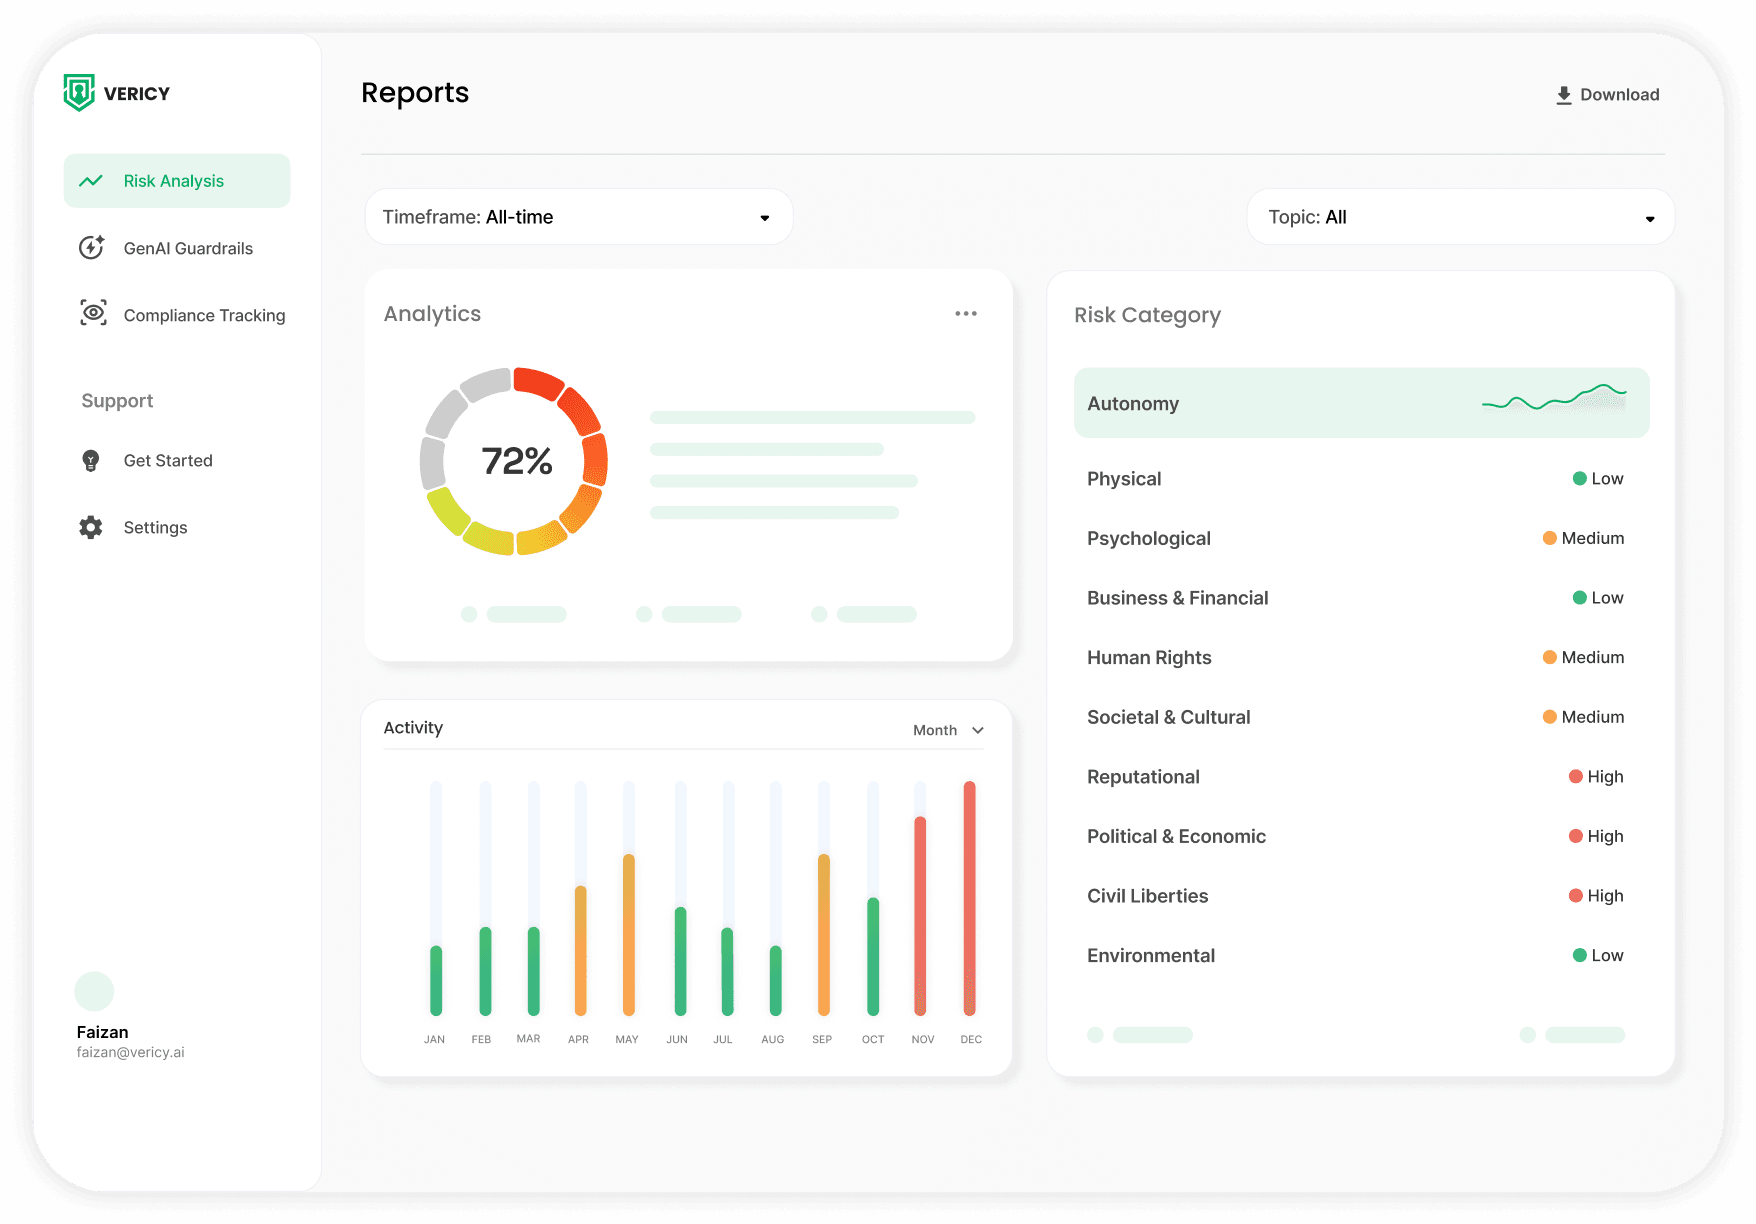This screenshot has width=1756, height=1224.
Task: Click the orange MAY activity bar
Action: click(x=629, y=934)
